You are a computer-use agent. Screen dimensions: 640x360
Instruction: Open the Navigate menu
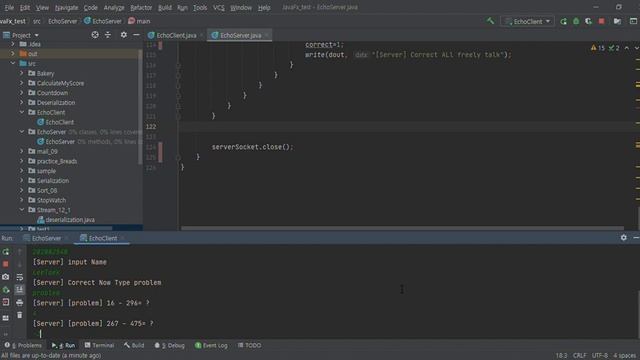point(66,7)
